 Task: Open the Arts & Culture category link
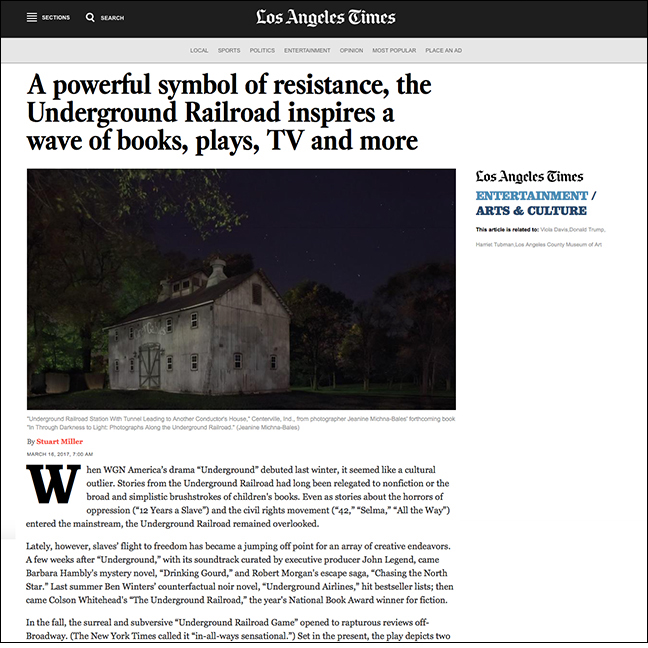pyautogui.click(x=531, y=211)
